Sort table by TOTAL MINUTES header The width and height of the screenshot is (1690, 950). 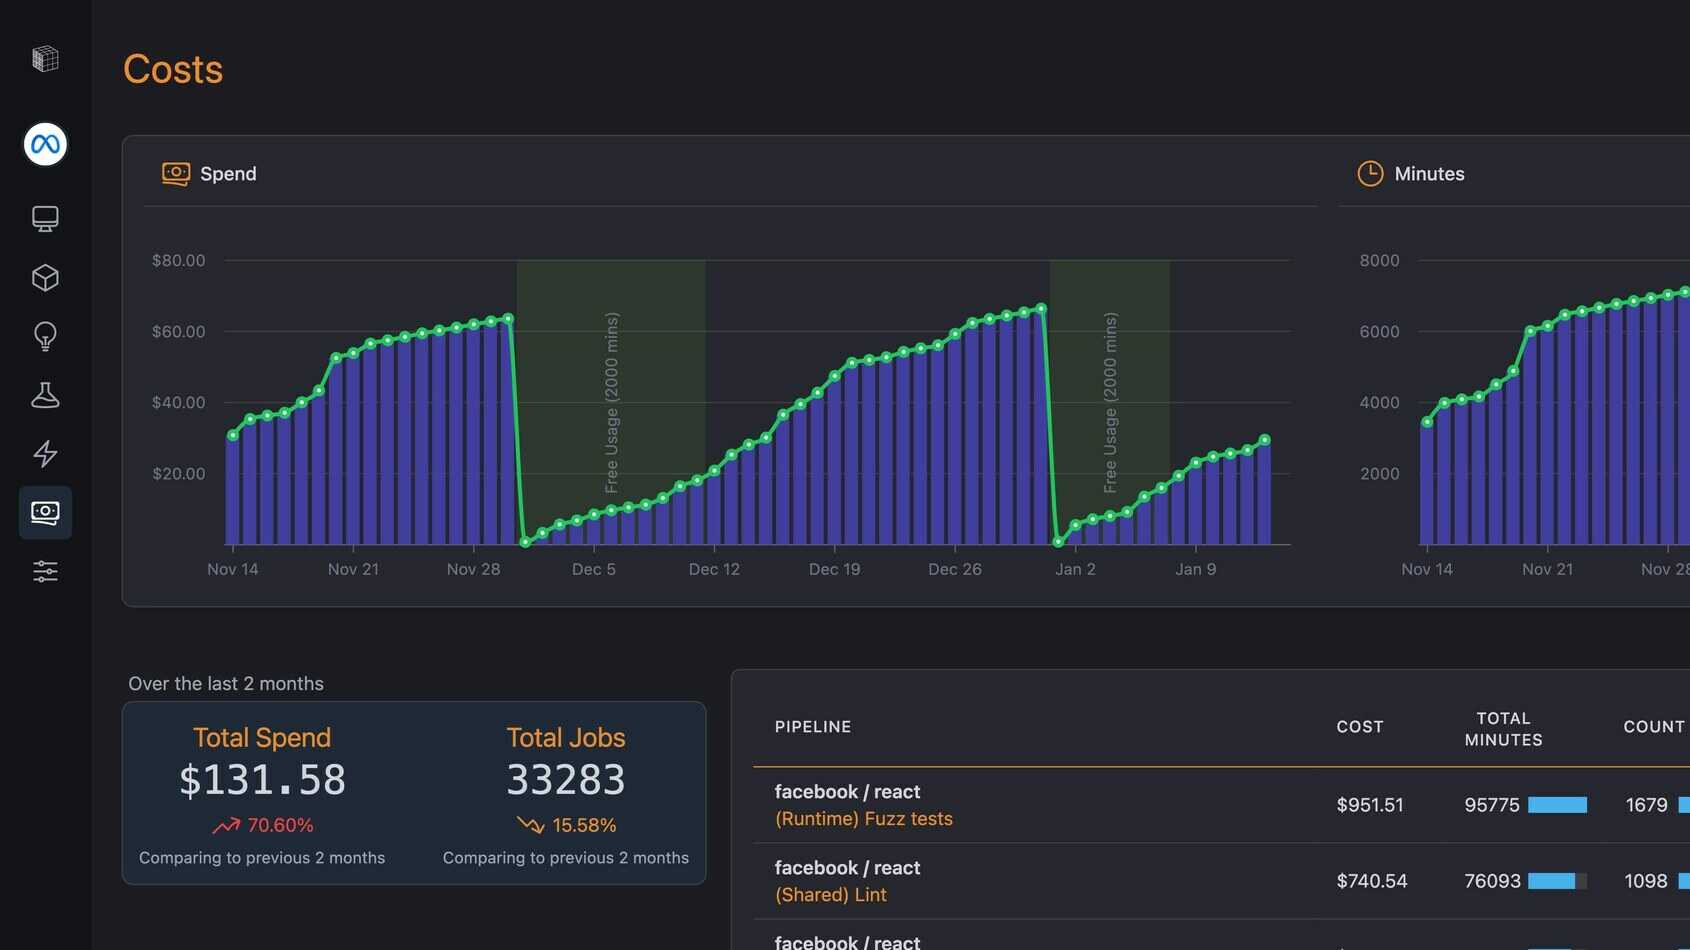coord(1502,729)
